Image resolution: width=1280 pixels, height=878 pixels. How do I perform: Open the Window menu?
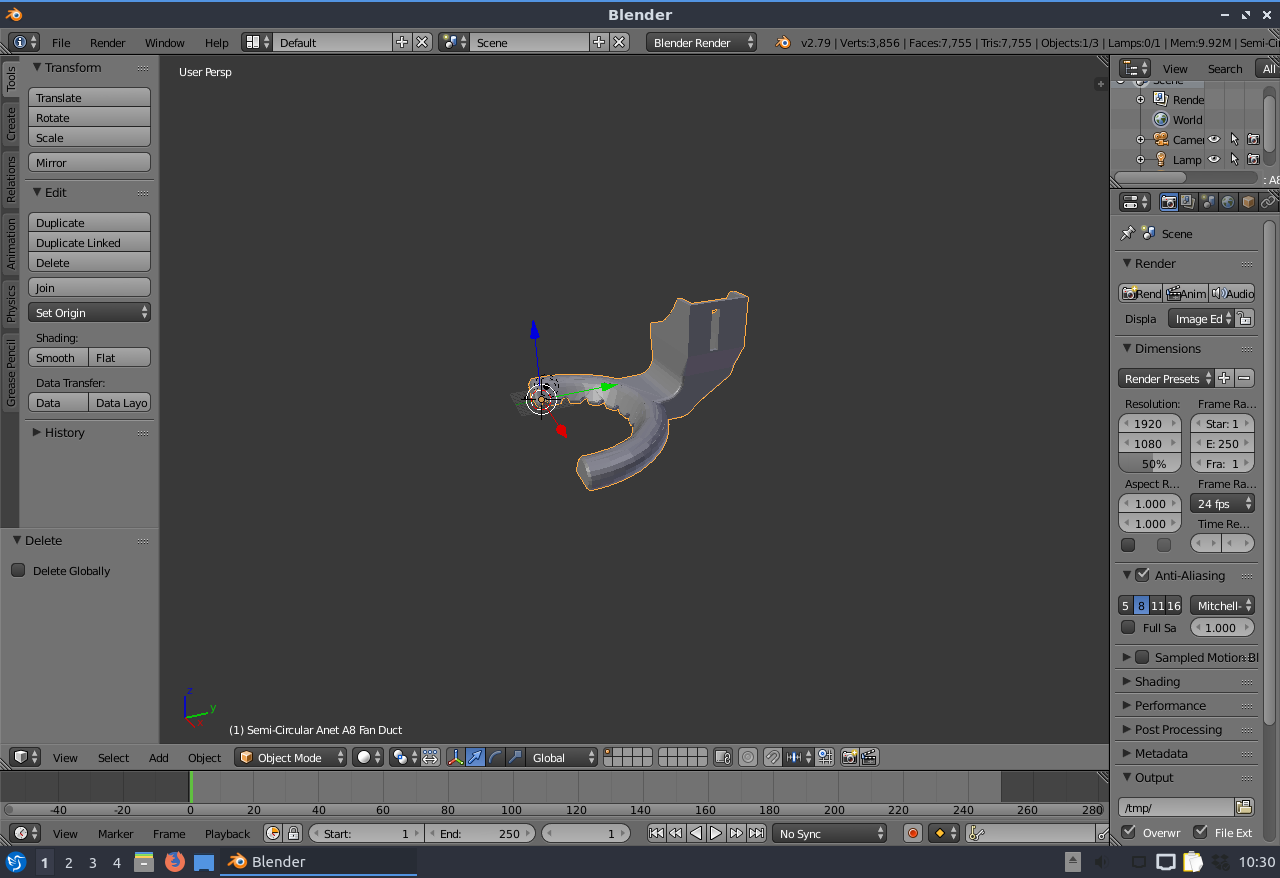[x=165, y=42]
